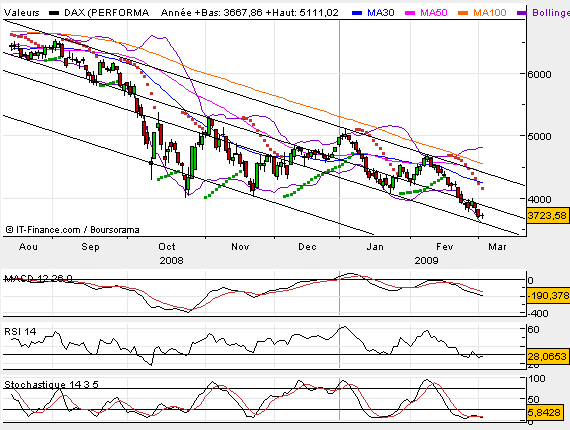This screenshot has height=430, width=570.
Task: Click the 100 stochastic axis label
Action: point(536,379)
